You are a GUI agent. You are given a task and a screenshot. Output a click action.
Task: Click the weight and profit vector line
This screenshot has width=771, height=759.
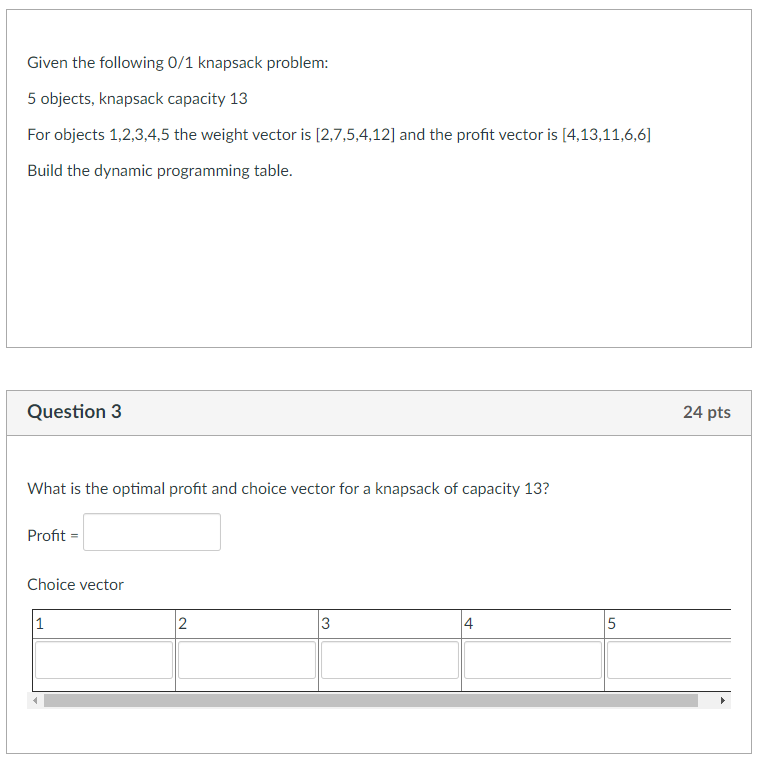coord(339,135)
